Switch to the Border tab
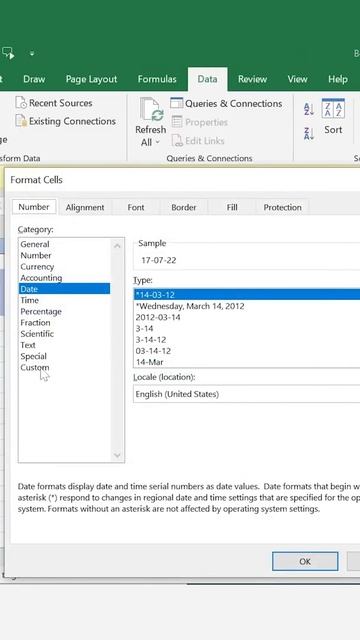Image resolution: width=360 pixels, height=640 pixels. click(184, 207)
